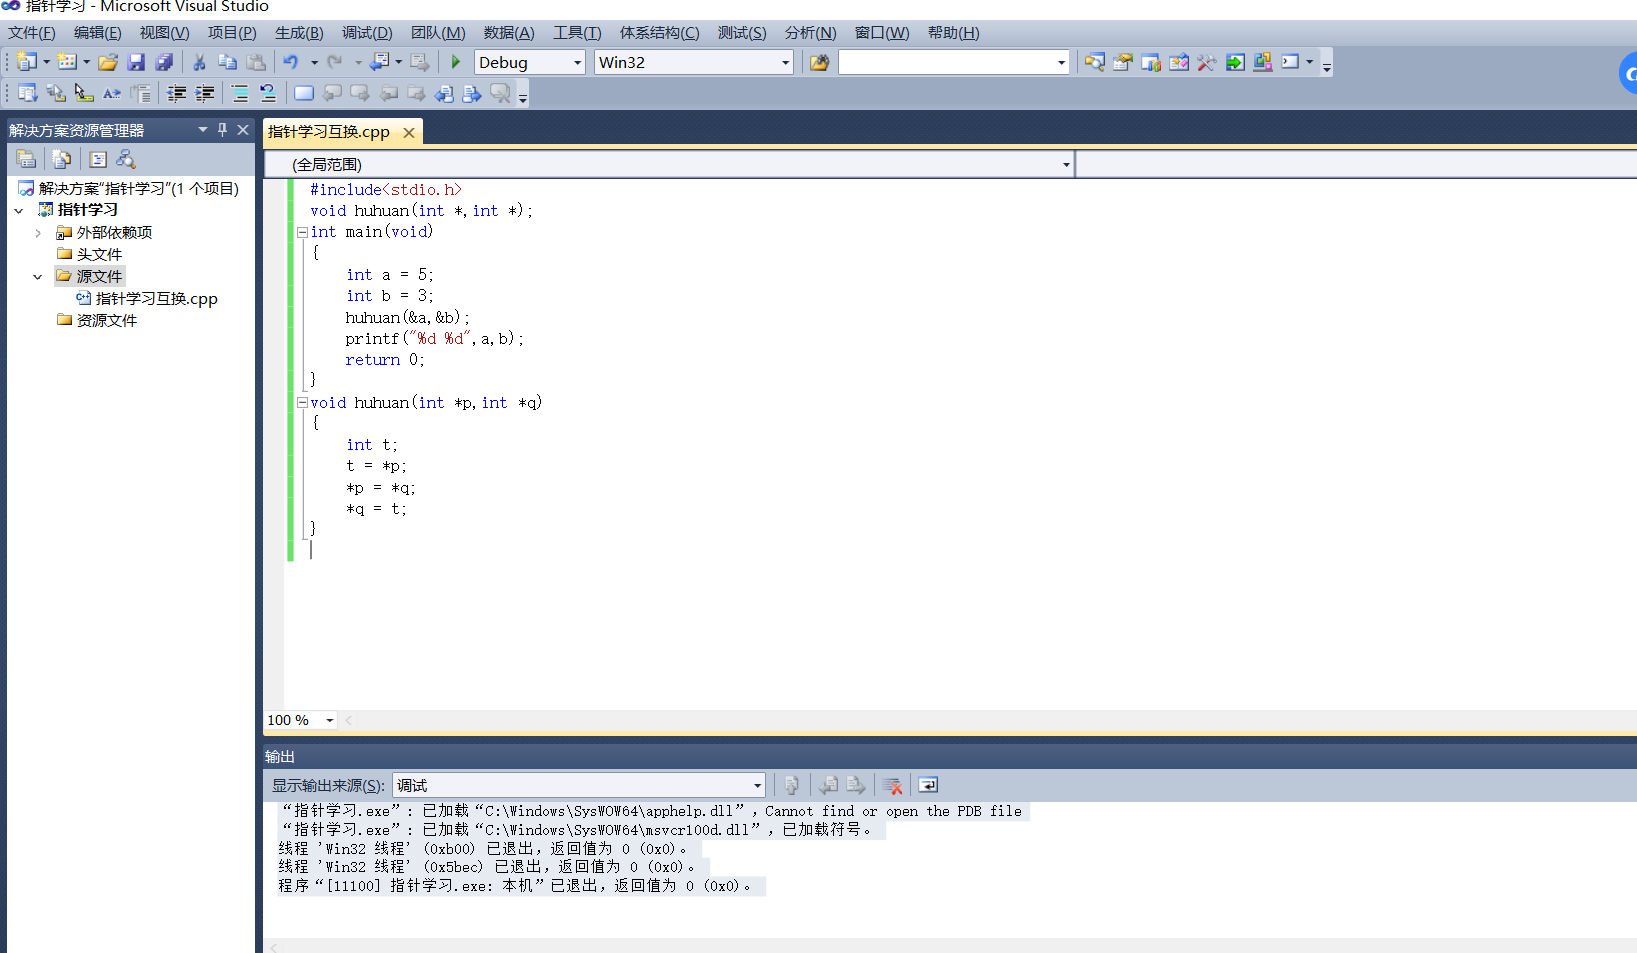
Task: Open the Toolbox hammer-wrench icon
Action: point(1207,62)
